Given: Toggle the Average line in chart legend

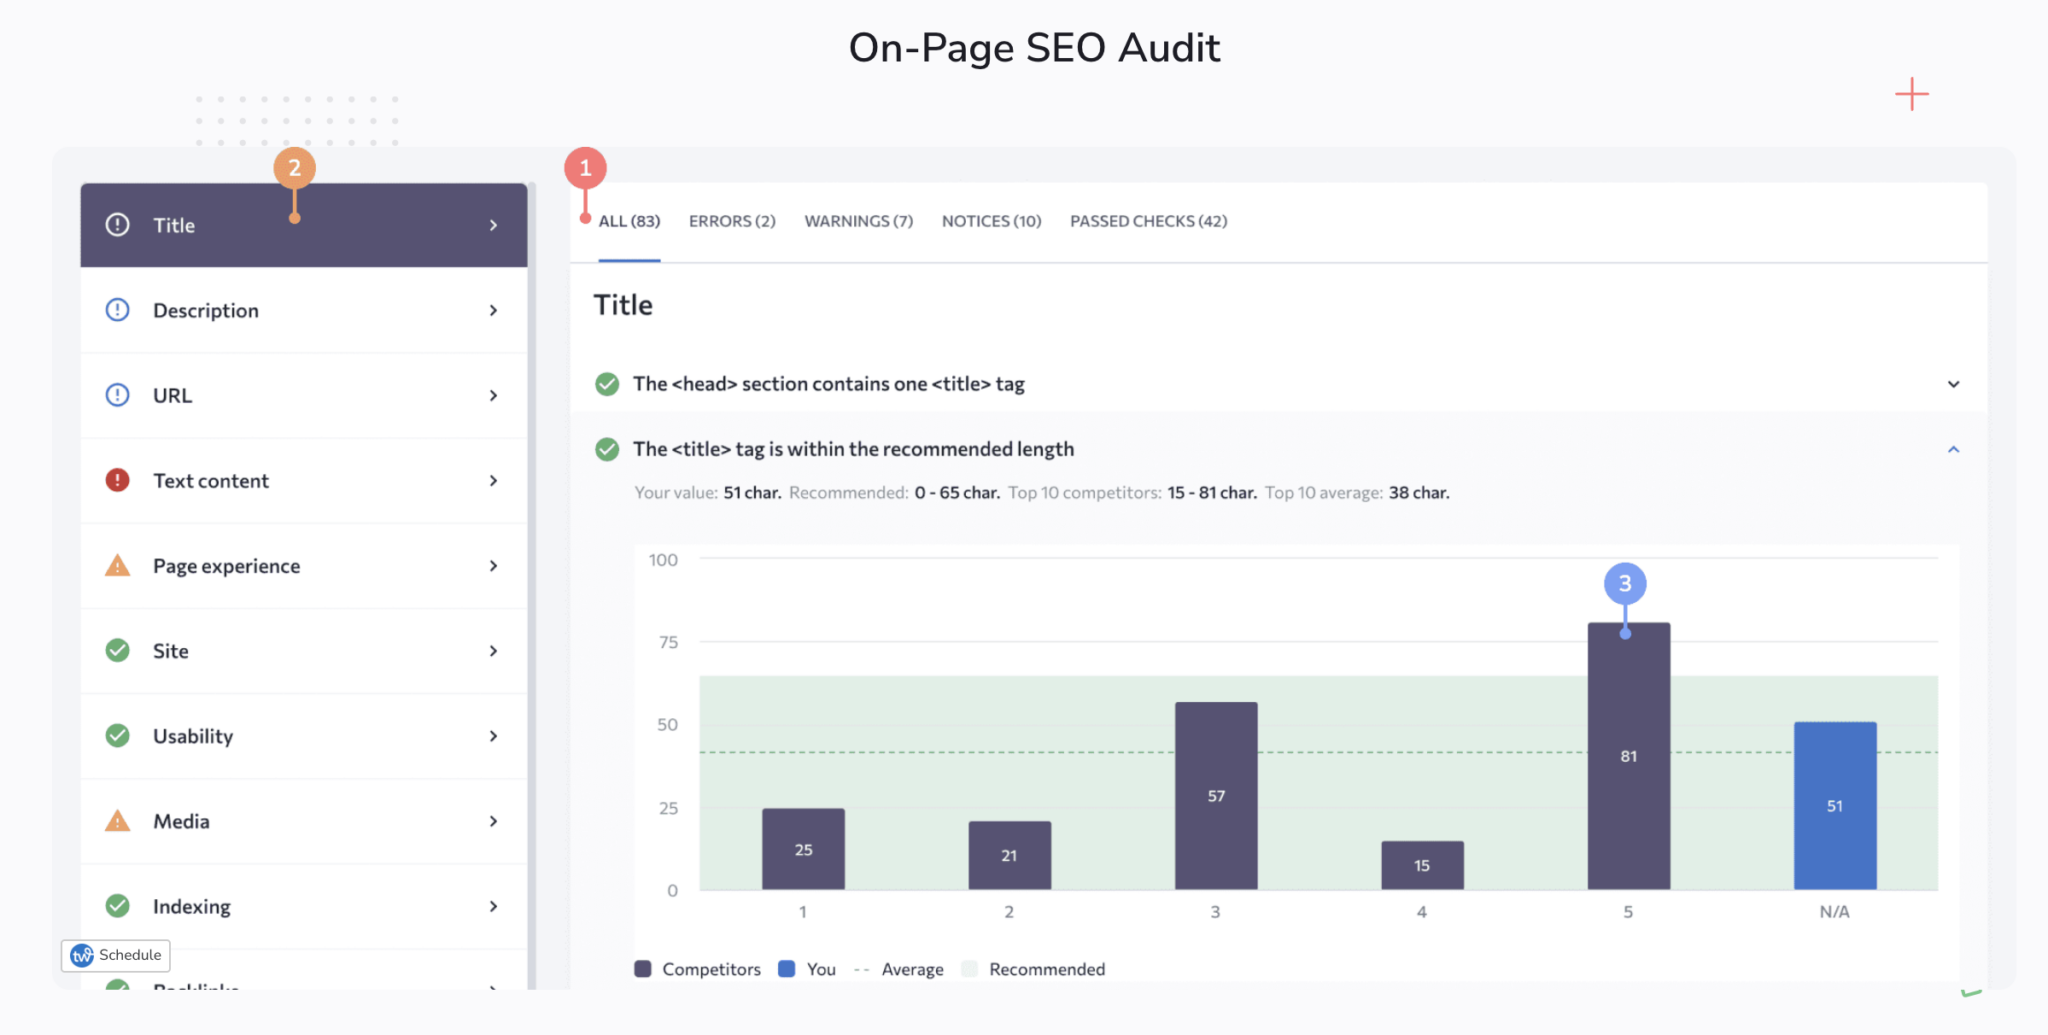Looking at the screenshot, I should (x=900, y=969).
